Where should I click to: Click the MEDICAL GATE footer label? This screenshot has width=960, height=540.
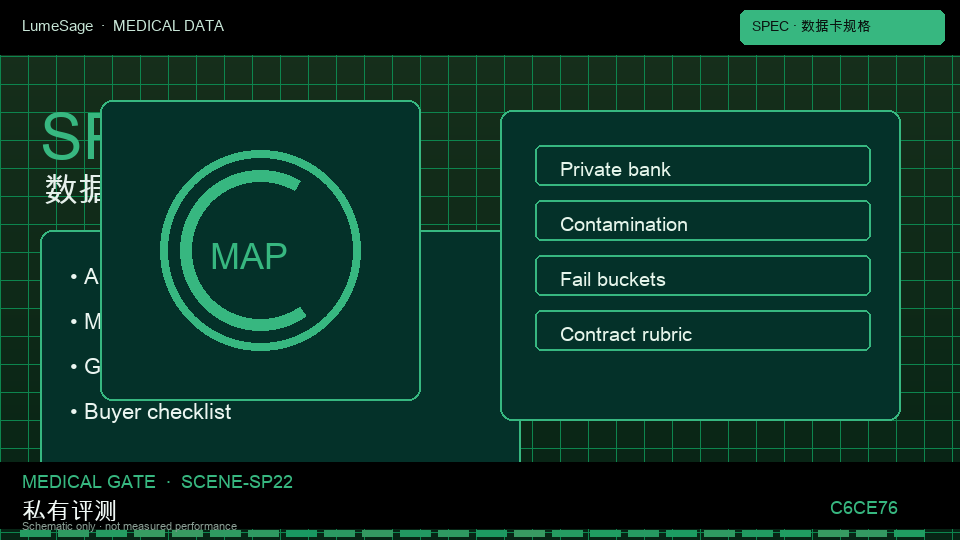coord(89,482)
